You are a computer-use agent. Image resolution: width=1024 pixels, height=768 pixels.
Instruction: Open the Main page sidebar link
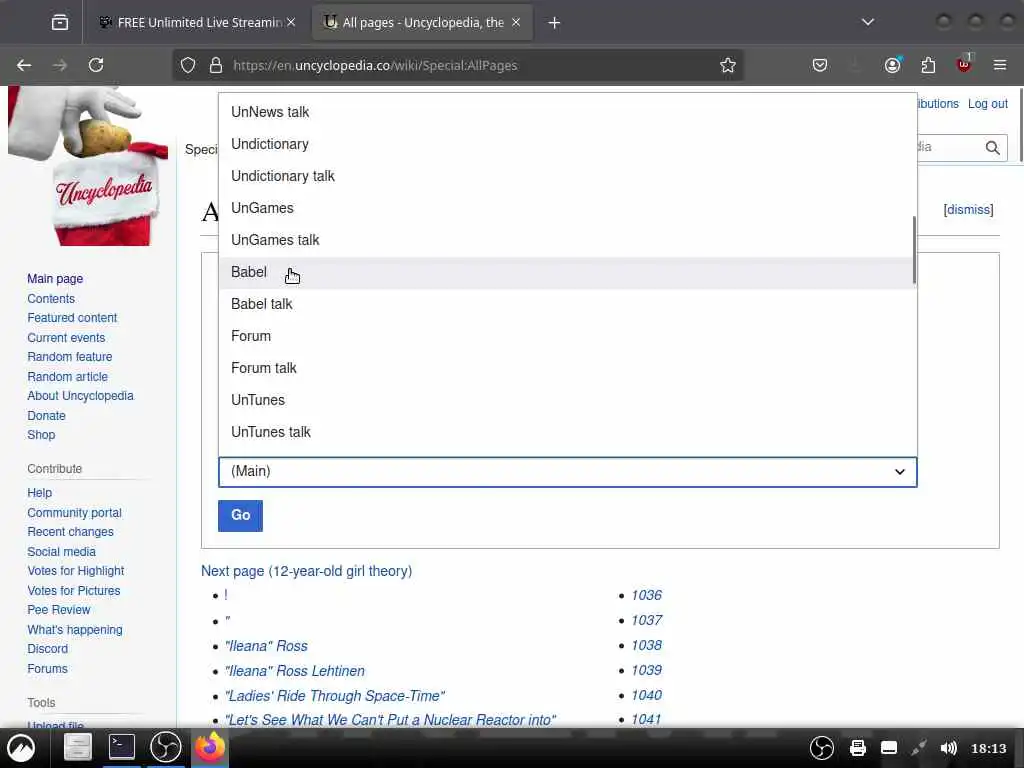55,279
